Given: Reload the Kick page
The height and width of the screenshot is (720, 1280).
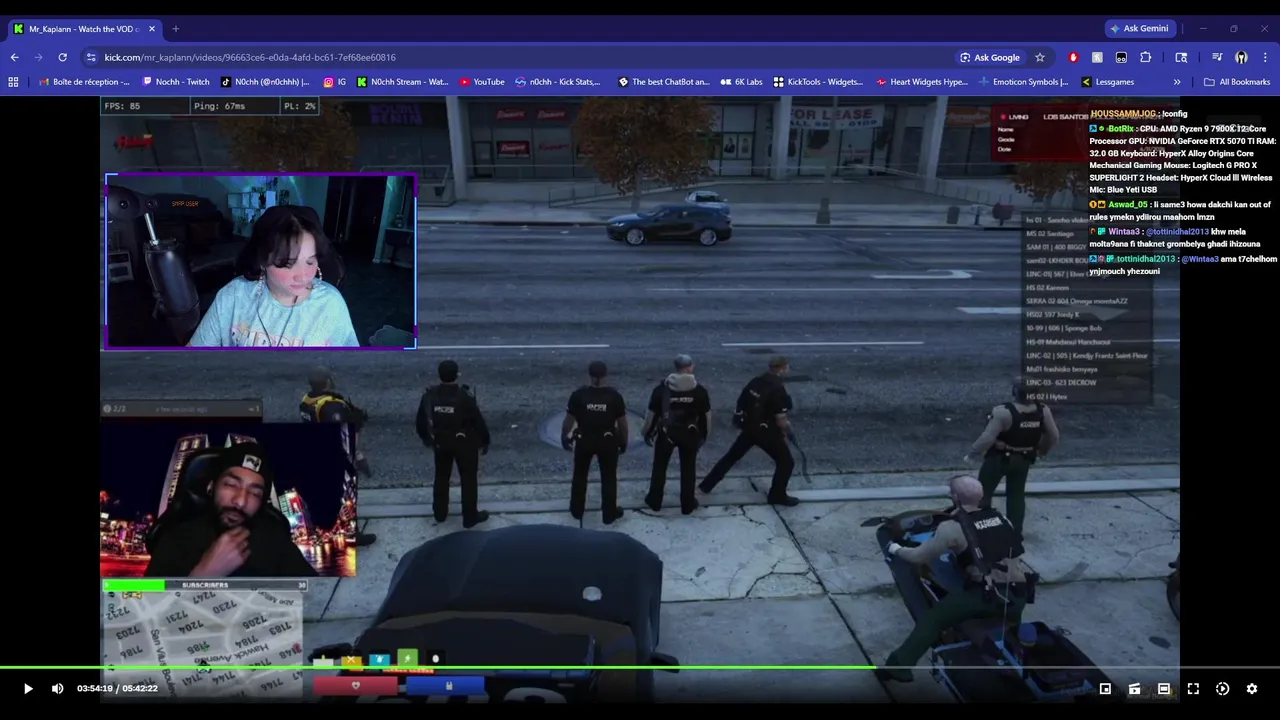Looking at the screenshot, I should pos(63,57).
